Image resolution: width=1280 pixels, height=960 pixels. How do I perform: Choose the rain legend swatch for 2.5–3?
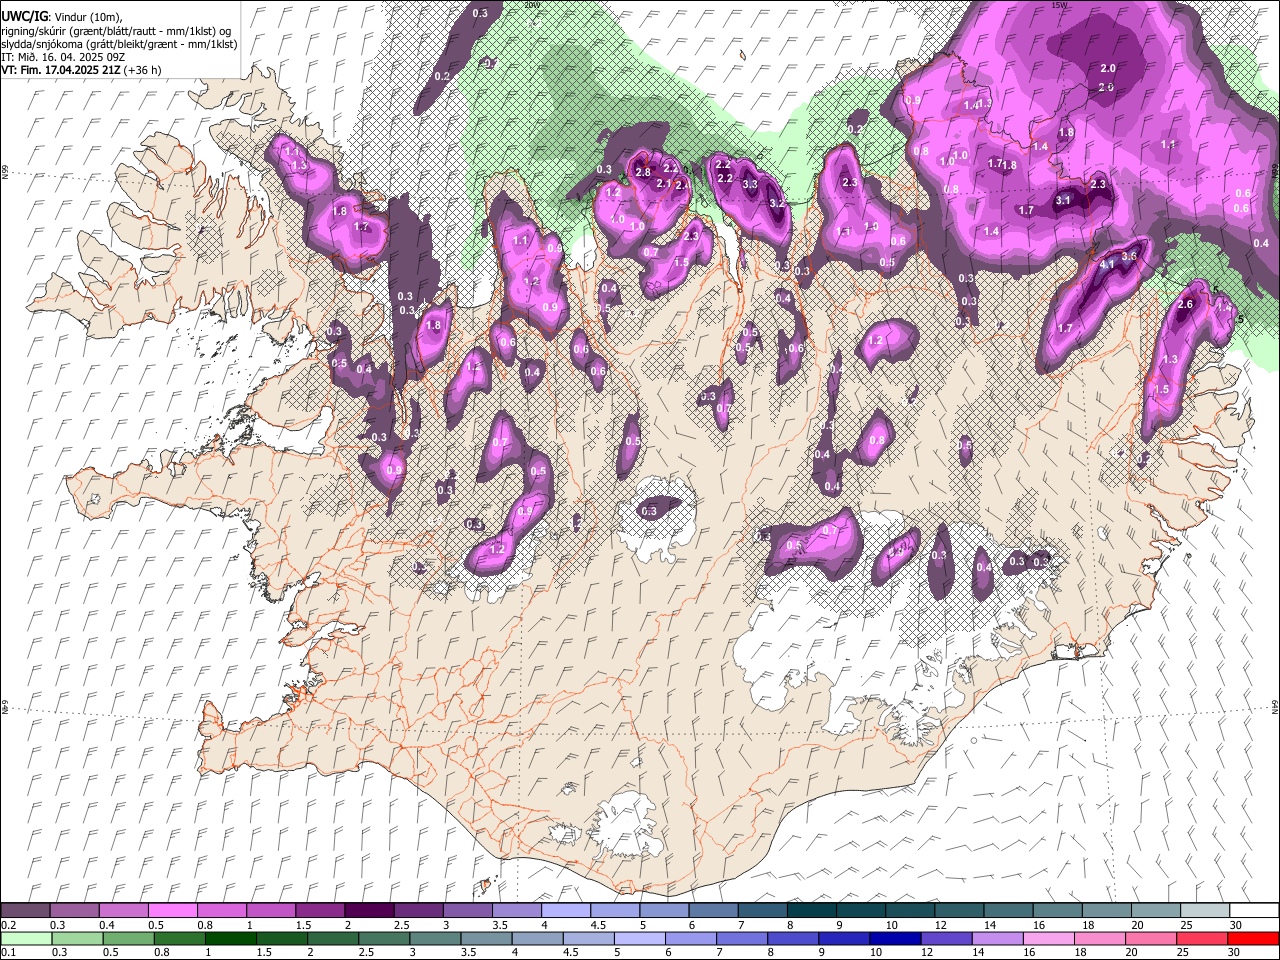(384, 938)
